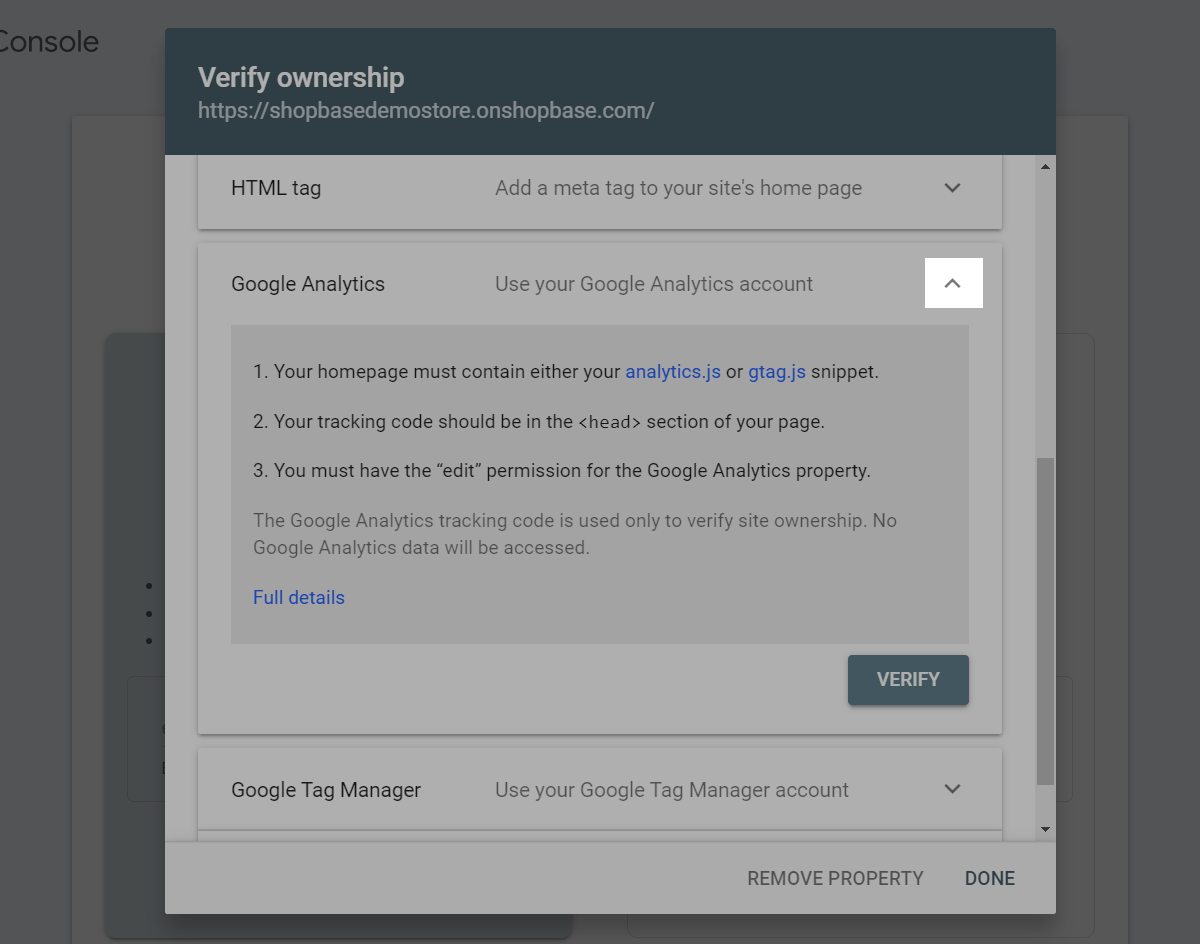Click 'Use your Google Analytics account' text
The image size is (1200, 944).
coord(654,284)
